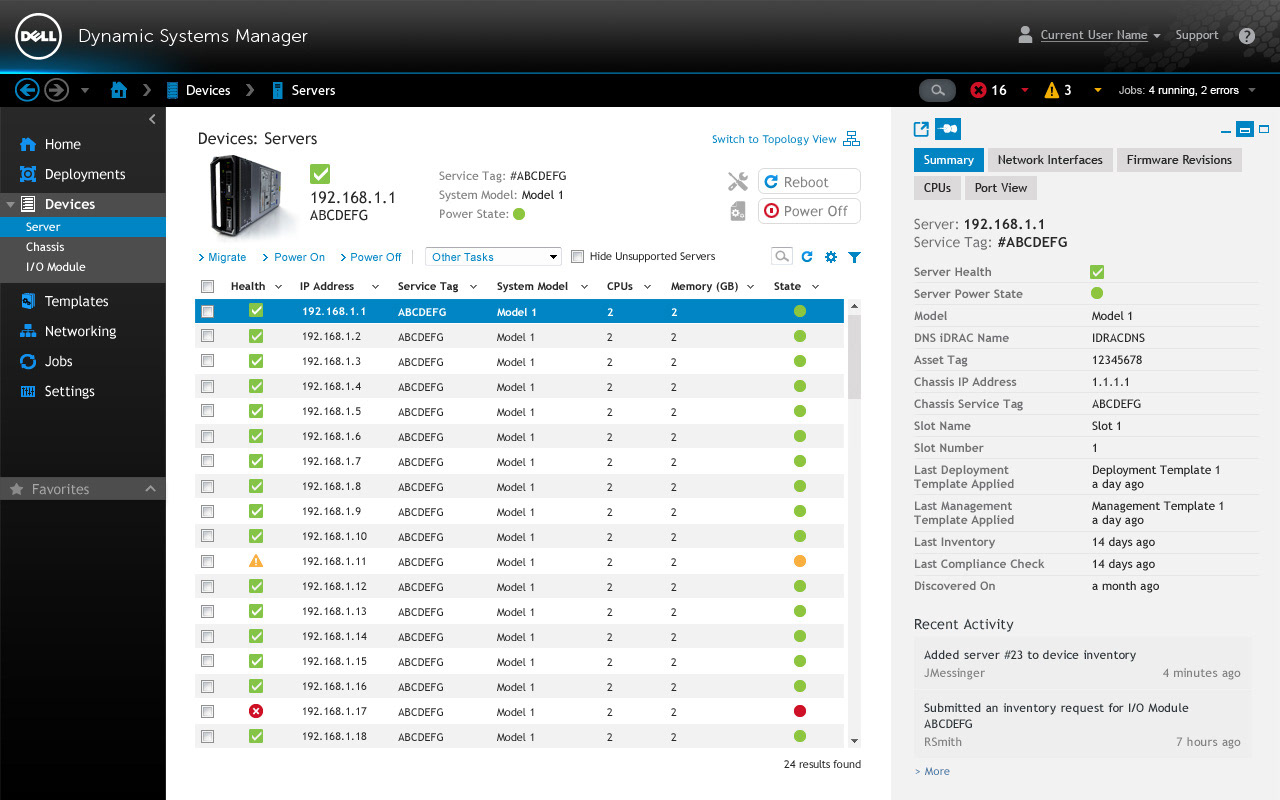The height and width of the screenshot is (800, 1280).
Task: Tick the checkbox for server 192.168.1.5
Action: [x=207, y=411]
